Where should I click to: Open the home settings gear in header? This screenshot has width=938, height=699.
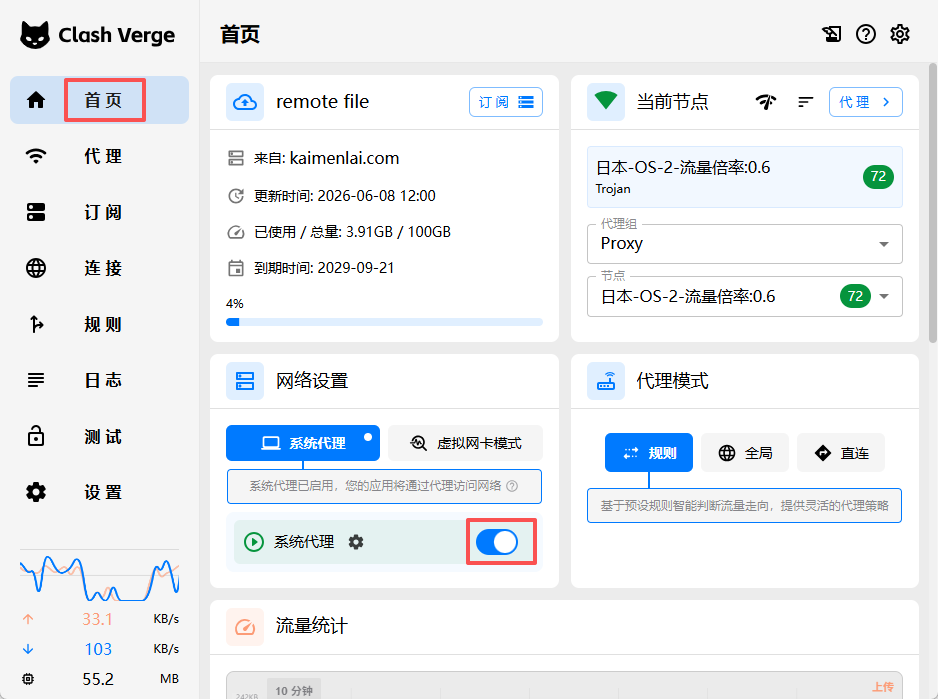(900, 34)
